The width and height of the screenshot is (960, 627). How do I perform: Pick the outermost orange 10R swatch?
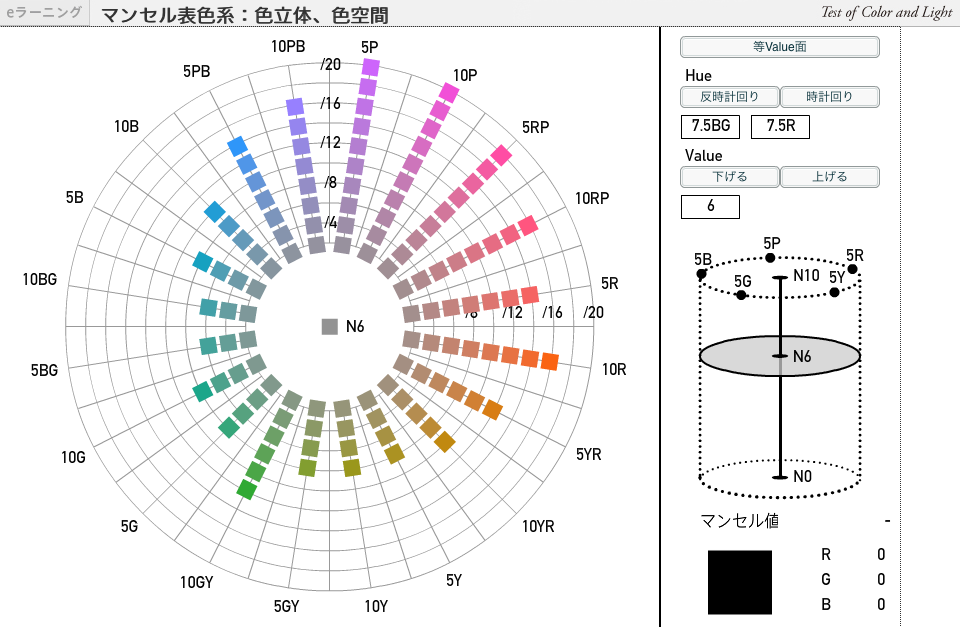click(549, 361)
